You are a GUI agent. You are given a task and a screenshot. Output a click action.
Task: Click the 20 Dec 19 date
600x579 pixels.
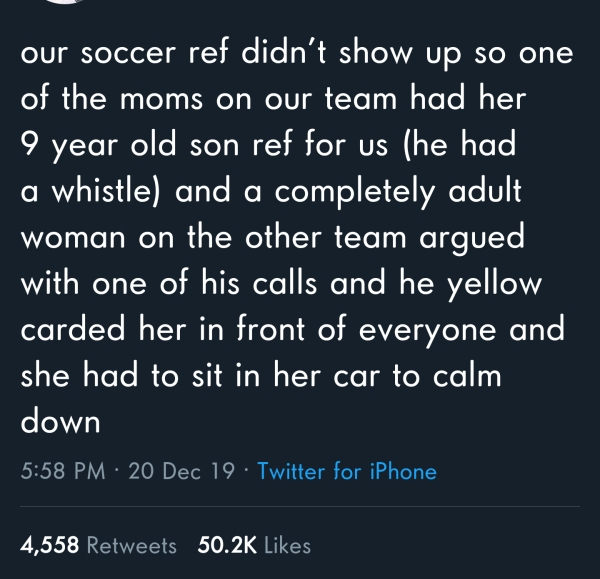pos(181,471)
